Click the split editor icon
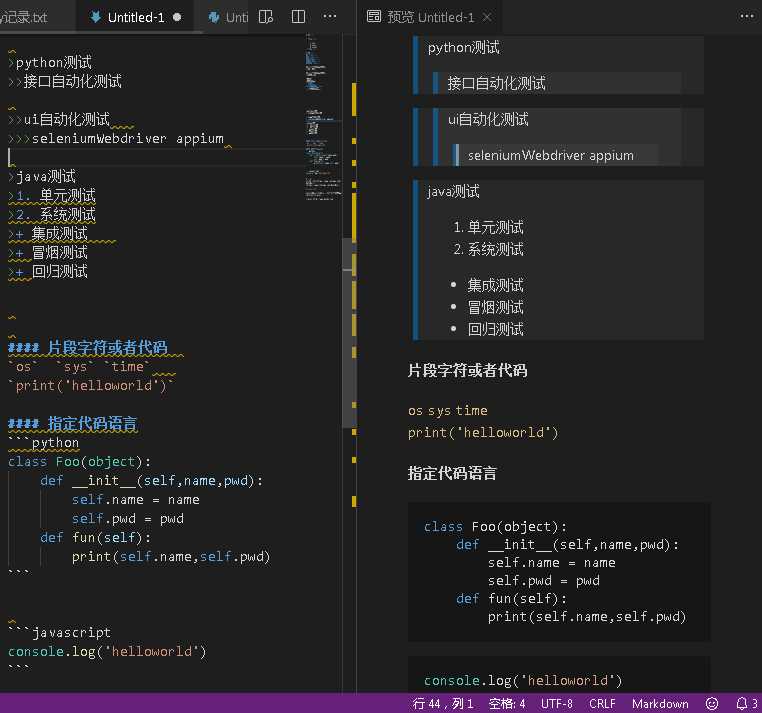 pos(298,17)
